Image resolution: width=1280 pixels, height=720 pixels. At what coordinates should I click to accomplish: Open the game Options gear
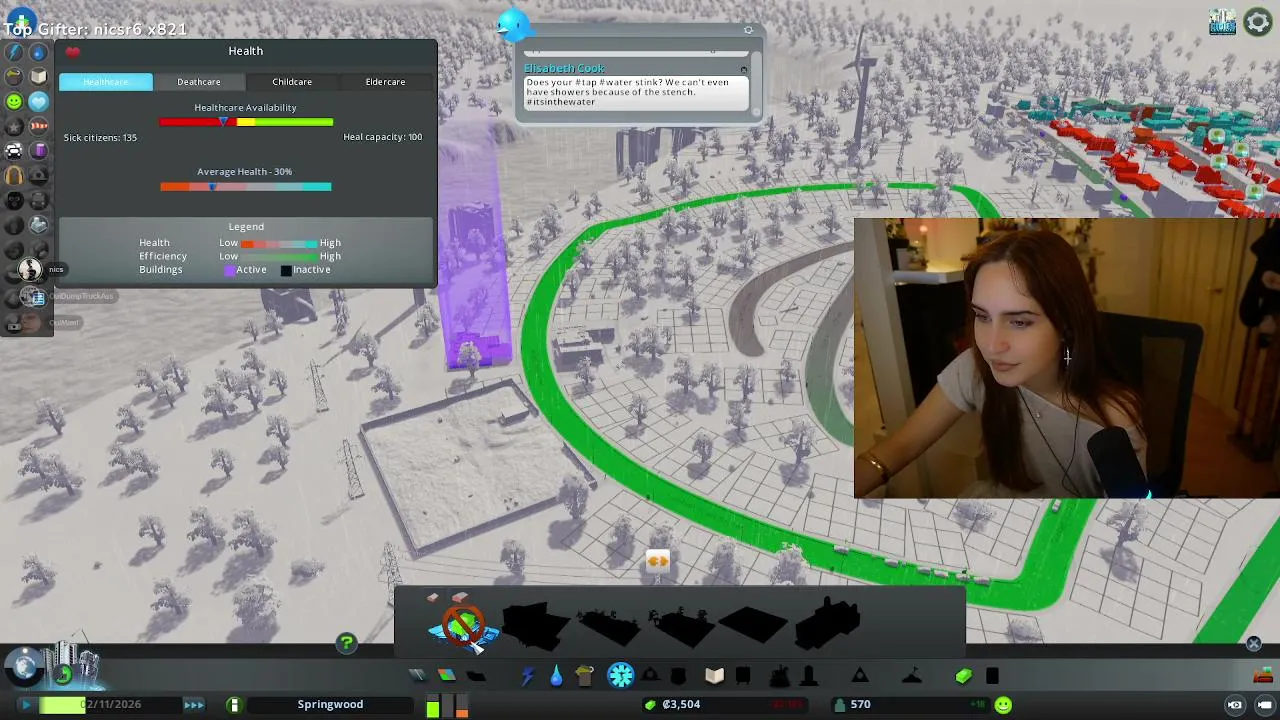click(1257, 21)
